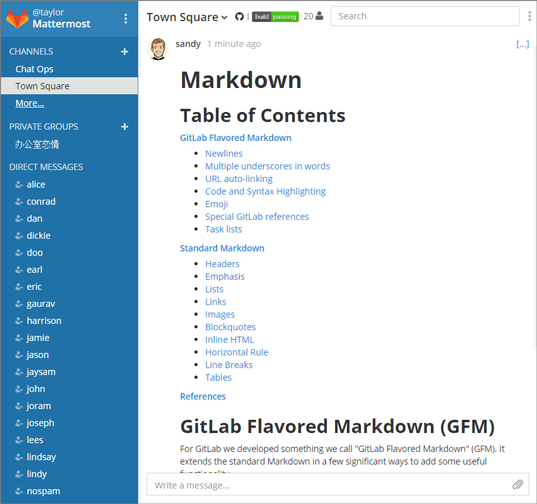This screenshot has height=504, width=537.
Task: Click More... to browse channels
Action: pyautogui.click(x=30, y=103)
